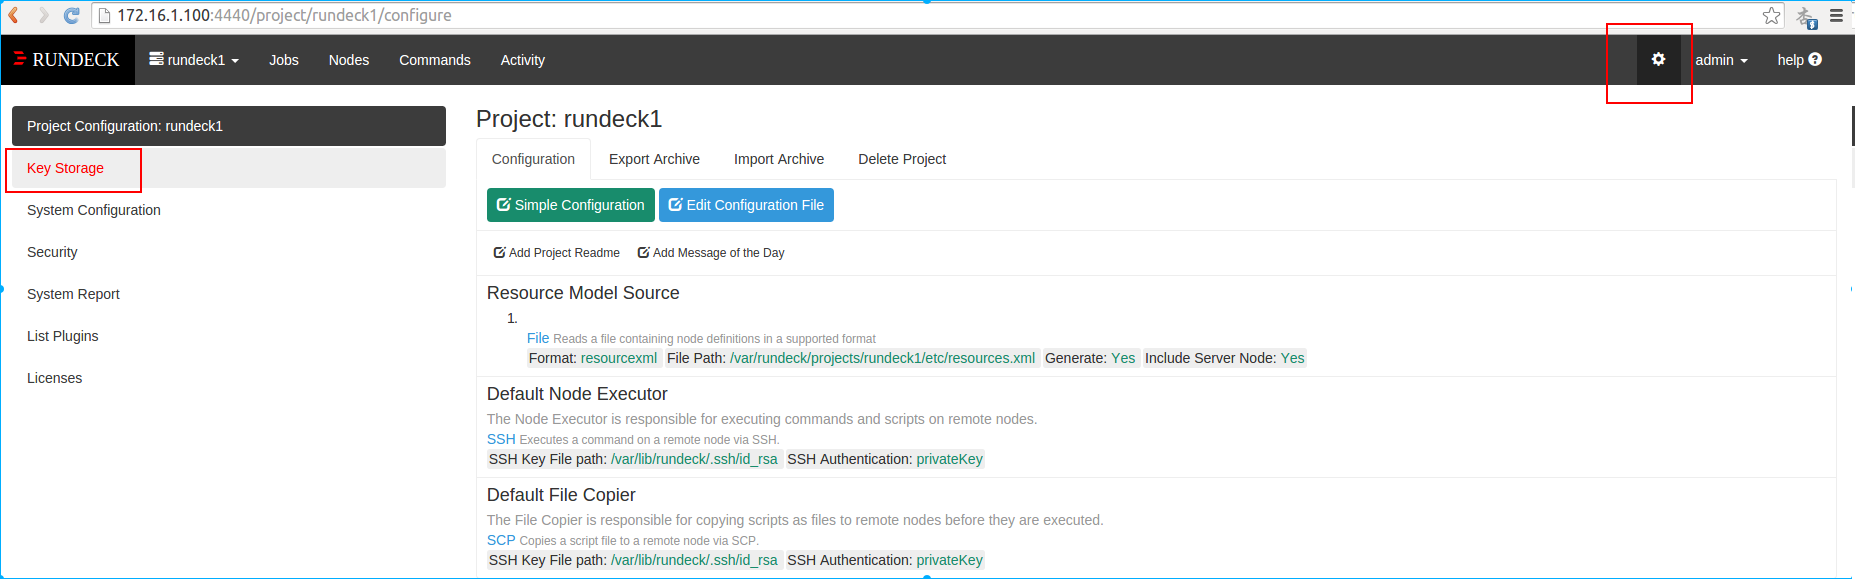Click File Copier privateKey authentication value
This screenshot has height=579, width=1855.
tap(949, 560)
